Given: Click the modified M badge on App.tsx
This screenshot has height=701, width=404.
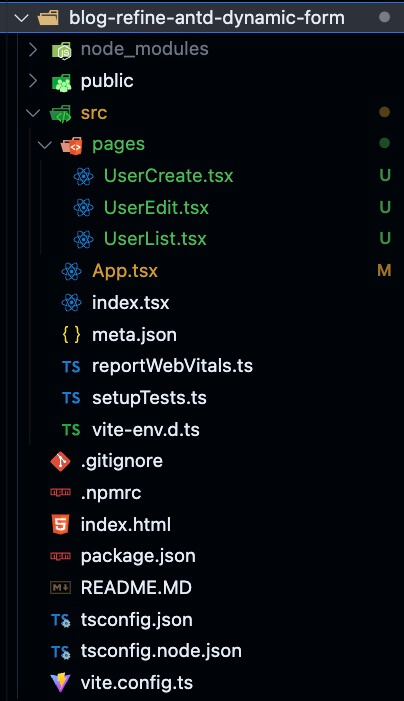Looking at the screenshot, I should pos(384,270).
